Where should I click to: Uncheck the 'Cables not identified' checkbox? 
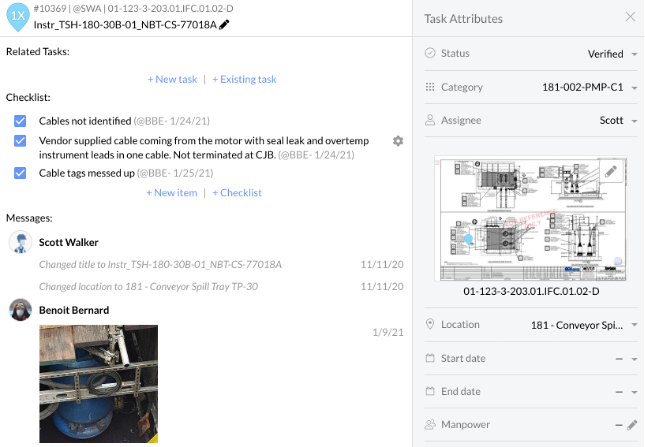click(20, 121)
